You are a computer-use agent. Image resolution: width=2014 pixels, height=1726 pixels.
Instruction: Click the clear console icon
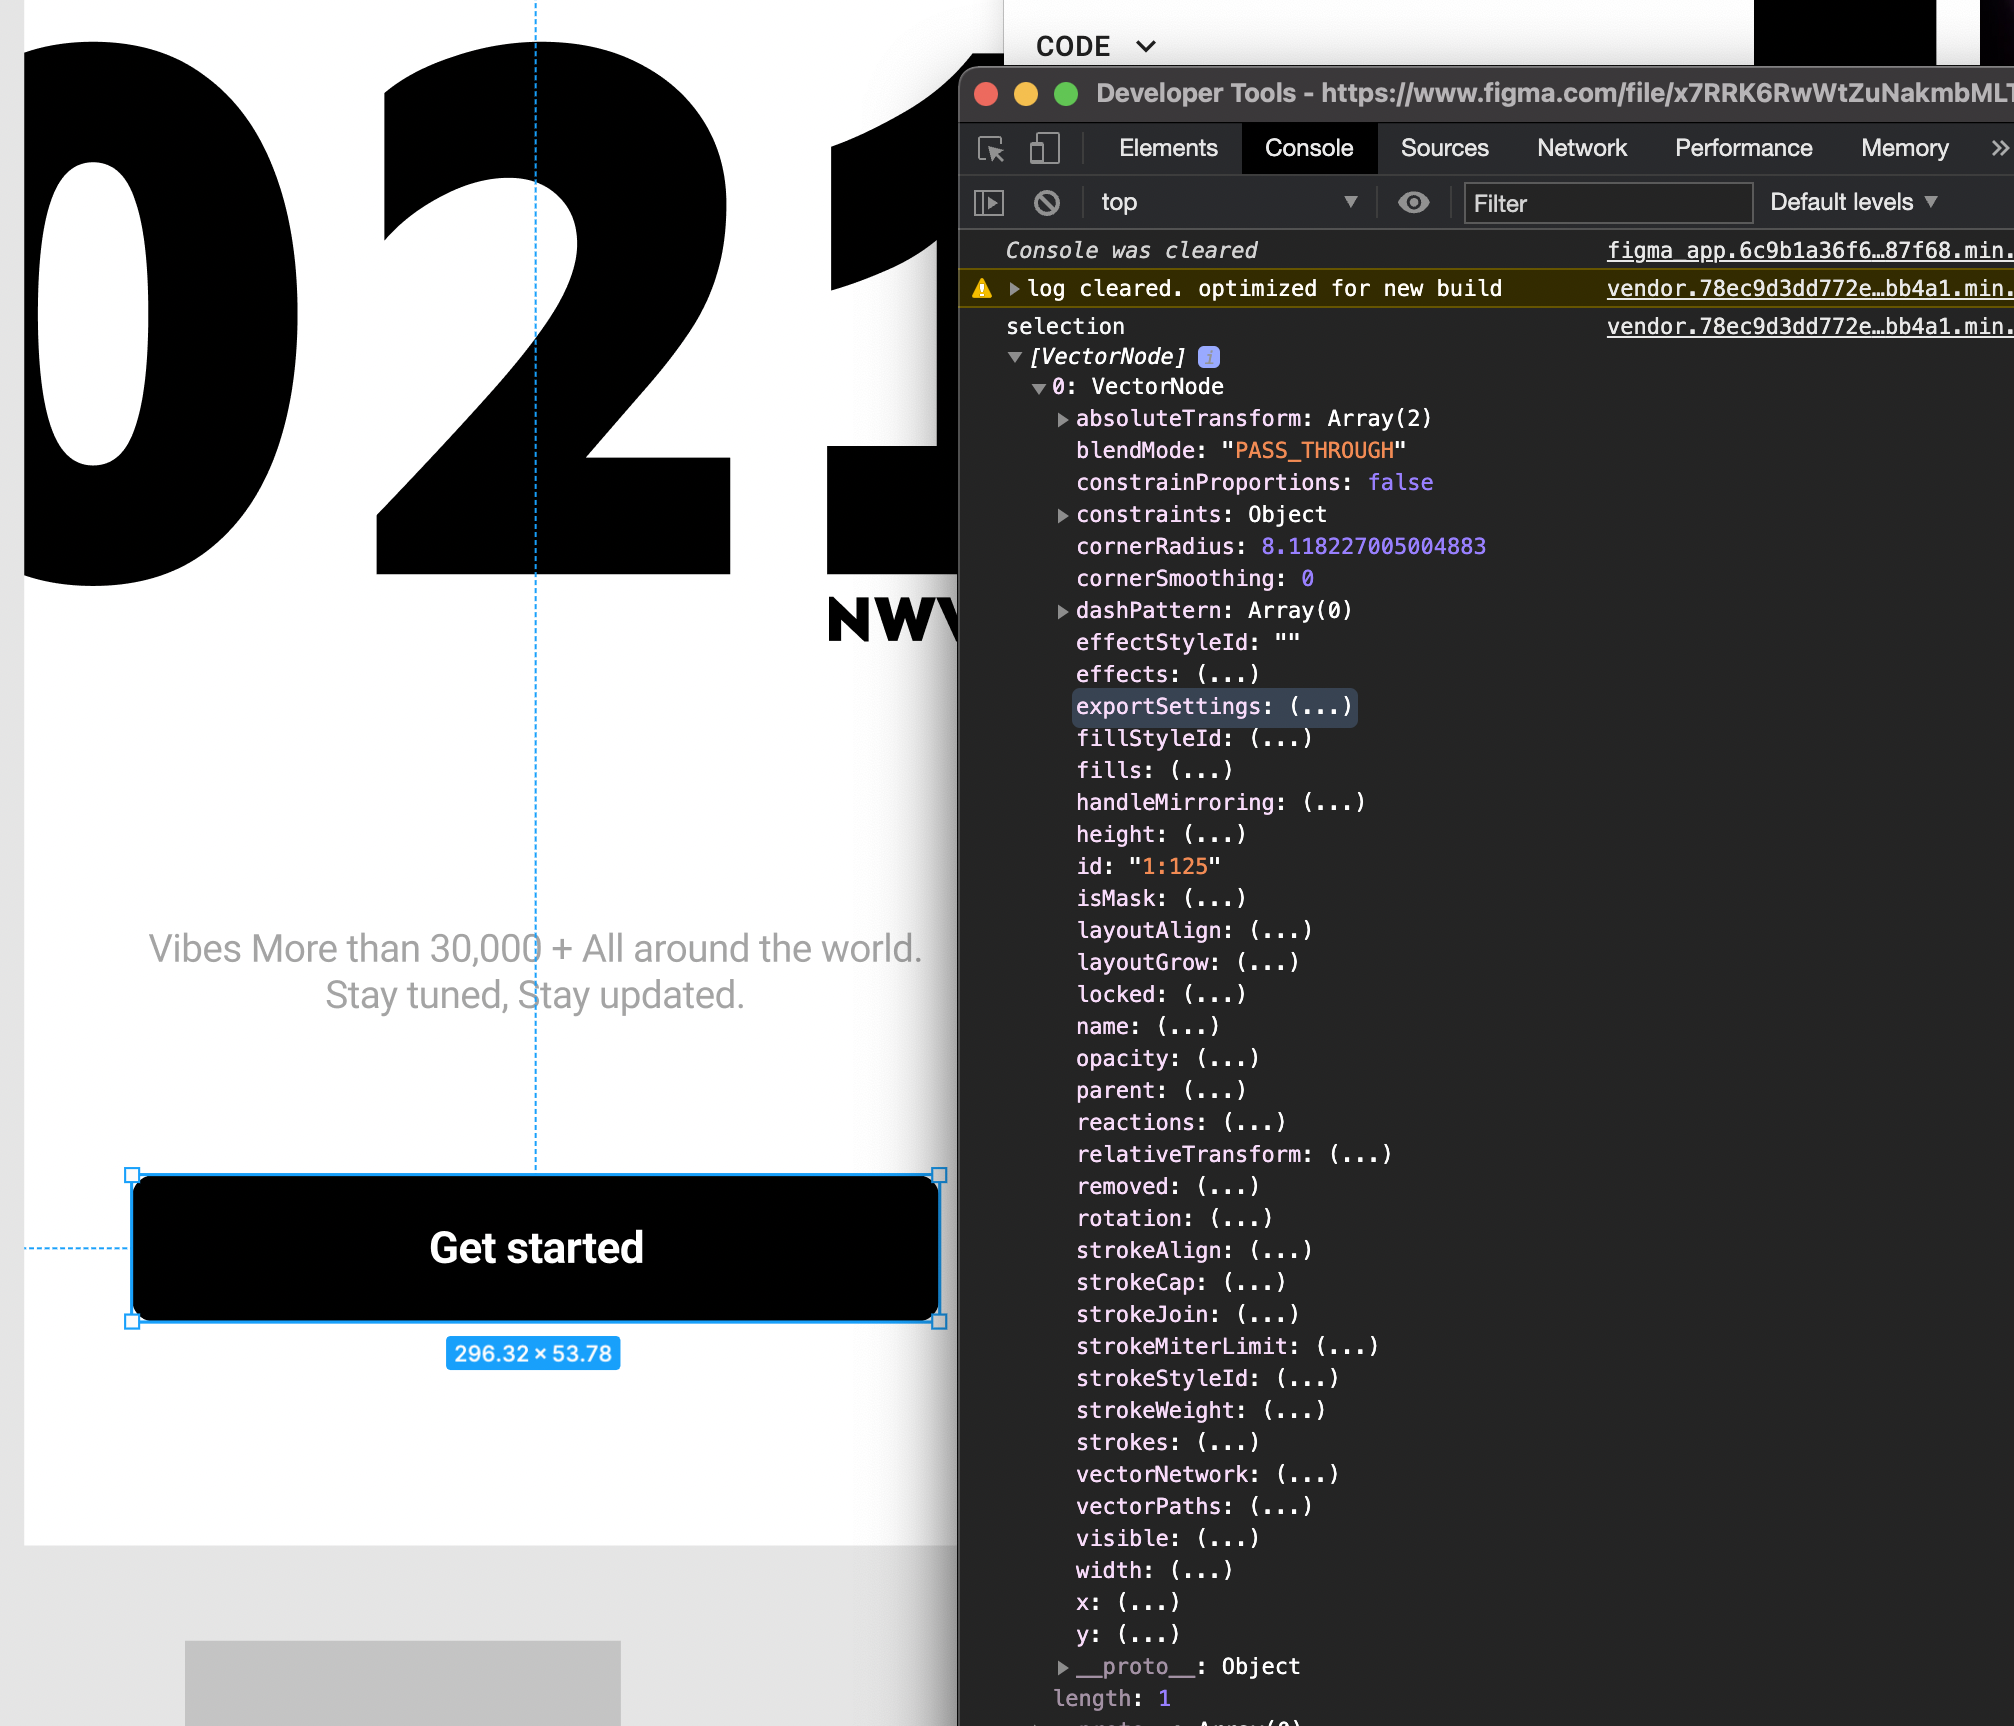[x=1046, y=203]
